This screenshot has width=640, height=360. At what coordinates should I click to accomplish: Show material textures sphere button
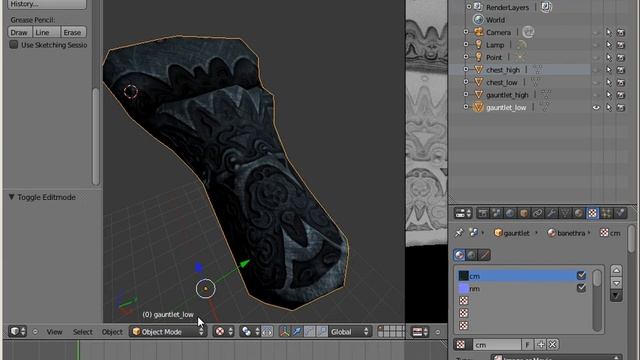click(460, 255)
